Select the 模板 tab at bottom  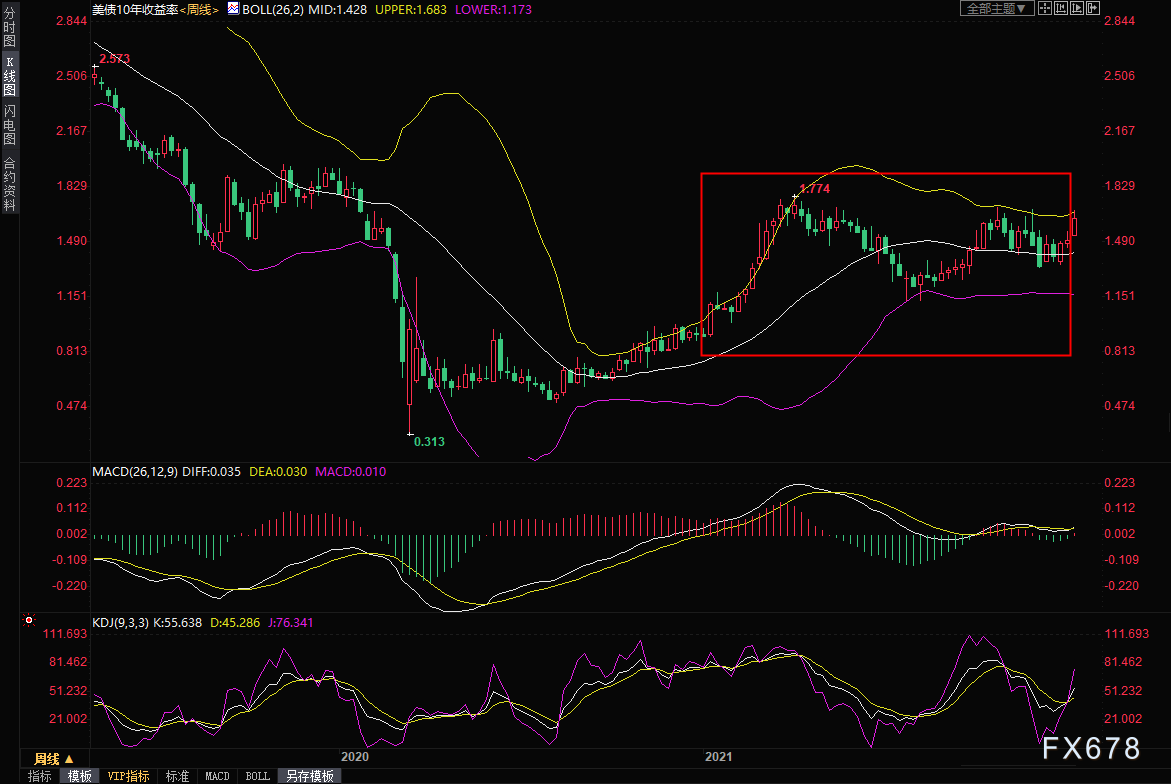tap(79, 777)
